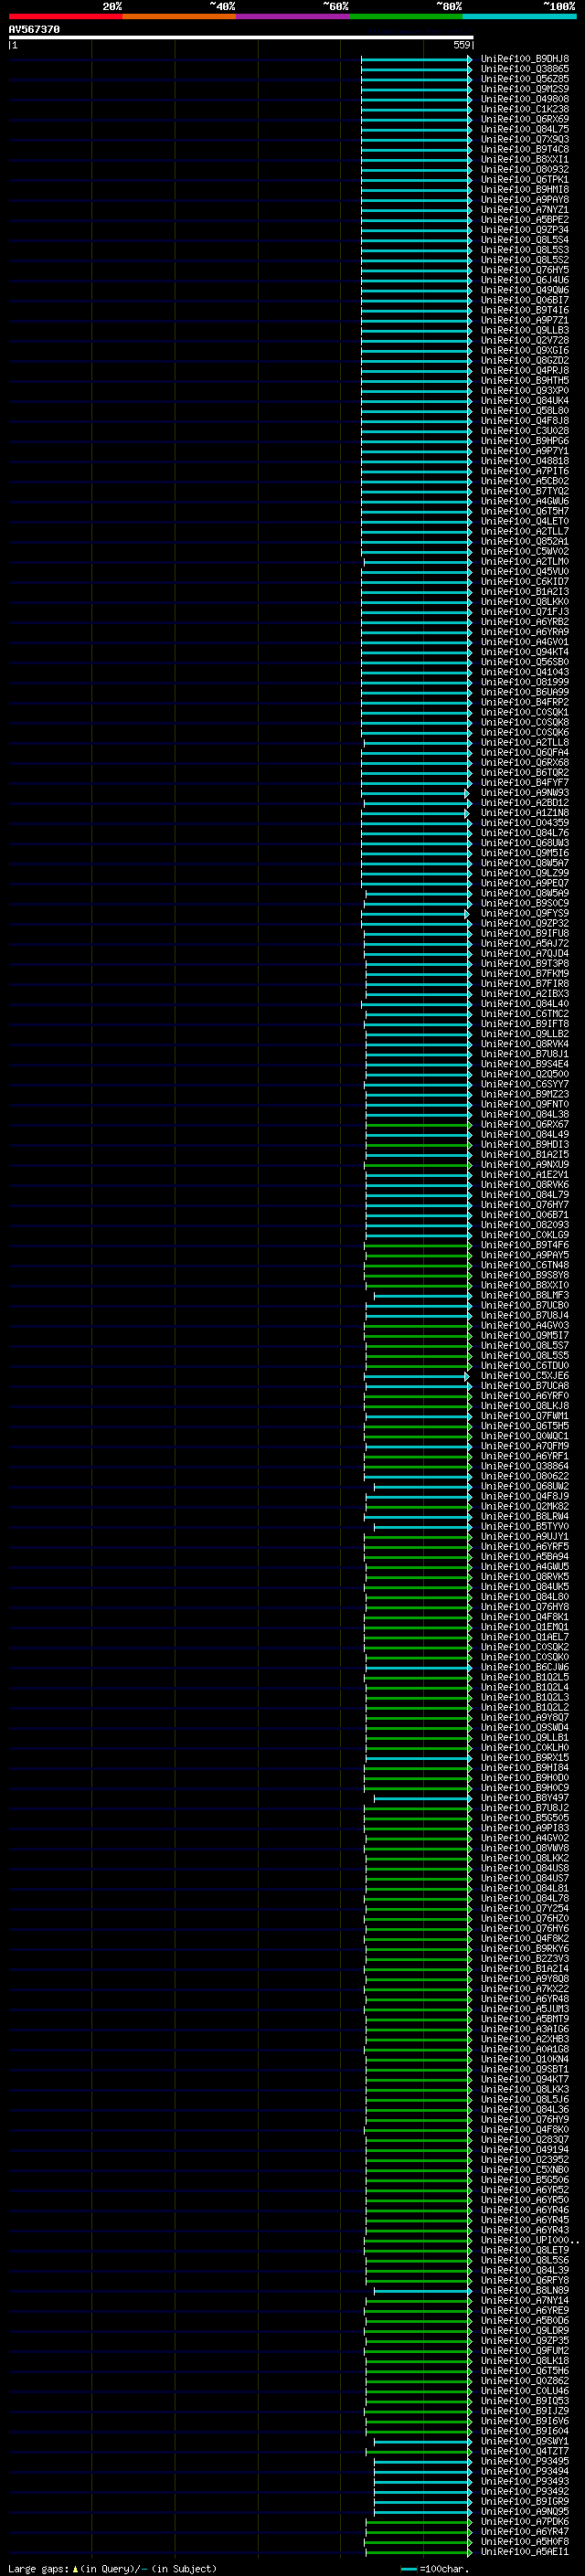Open hit UniRef100_A9PAY5

(x=525, y=1255)
